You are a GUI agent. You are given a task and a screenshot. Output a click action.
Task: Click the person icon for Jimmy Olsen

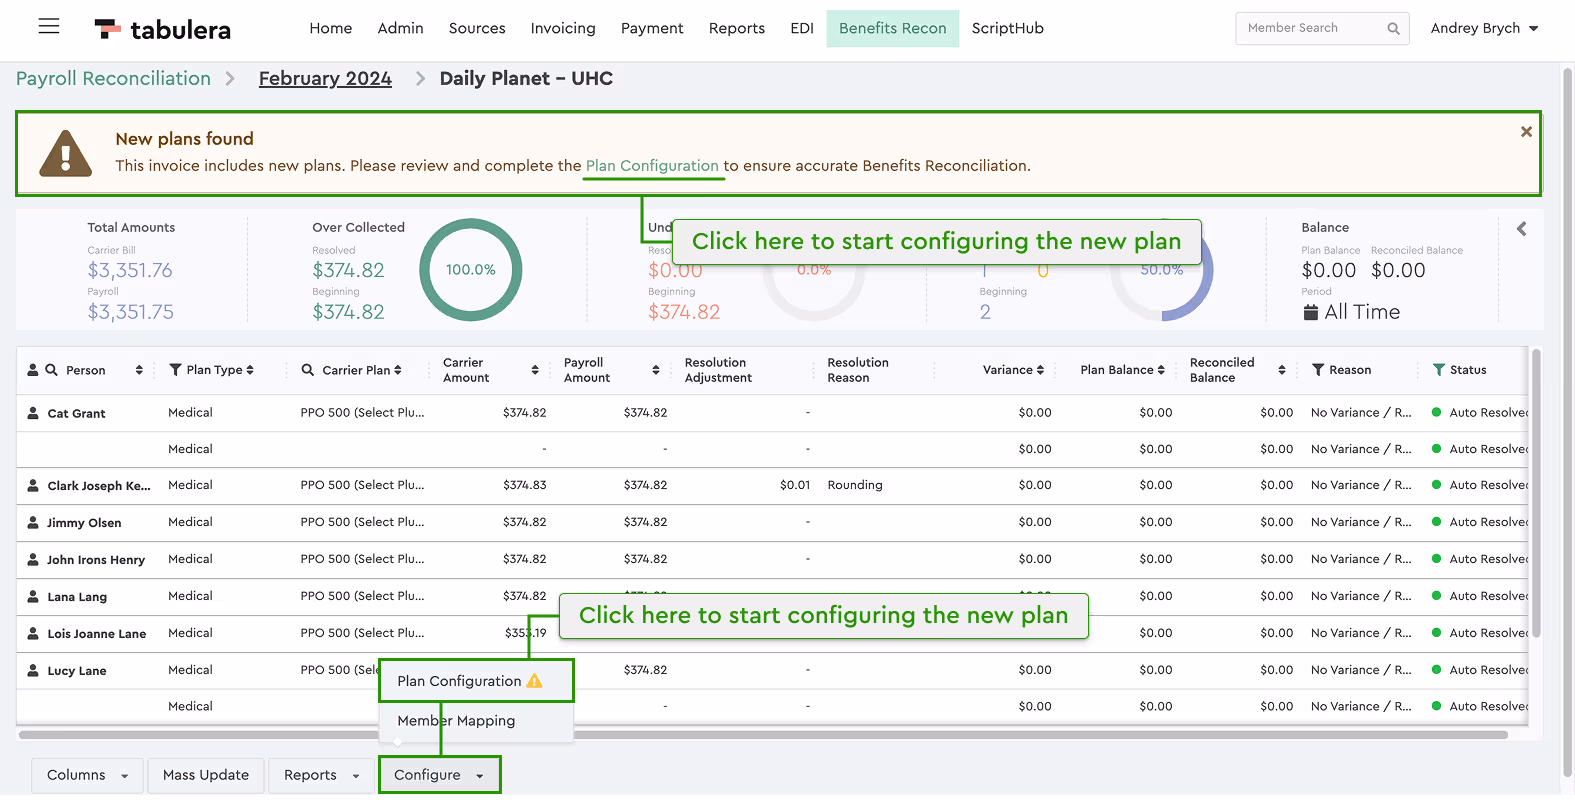(x=33, y=523)
